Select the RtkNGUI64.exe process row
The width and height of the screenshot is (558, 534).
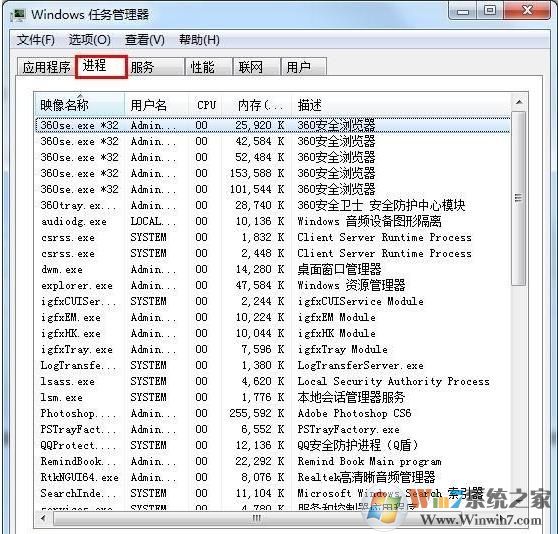coord(273,477)
